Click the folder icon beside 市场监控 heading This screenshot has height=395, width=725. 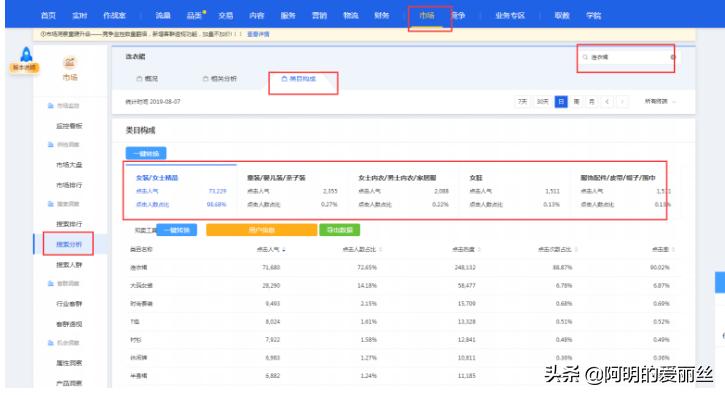[51, 106]
